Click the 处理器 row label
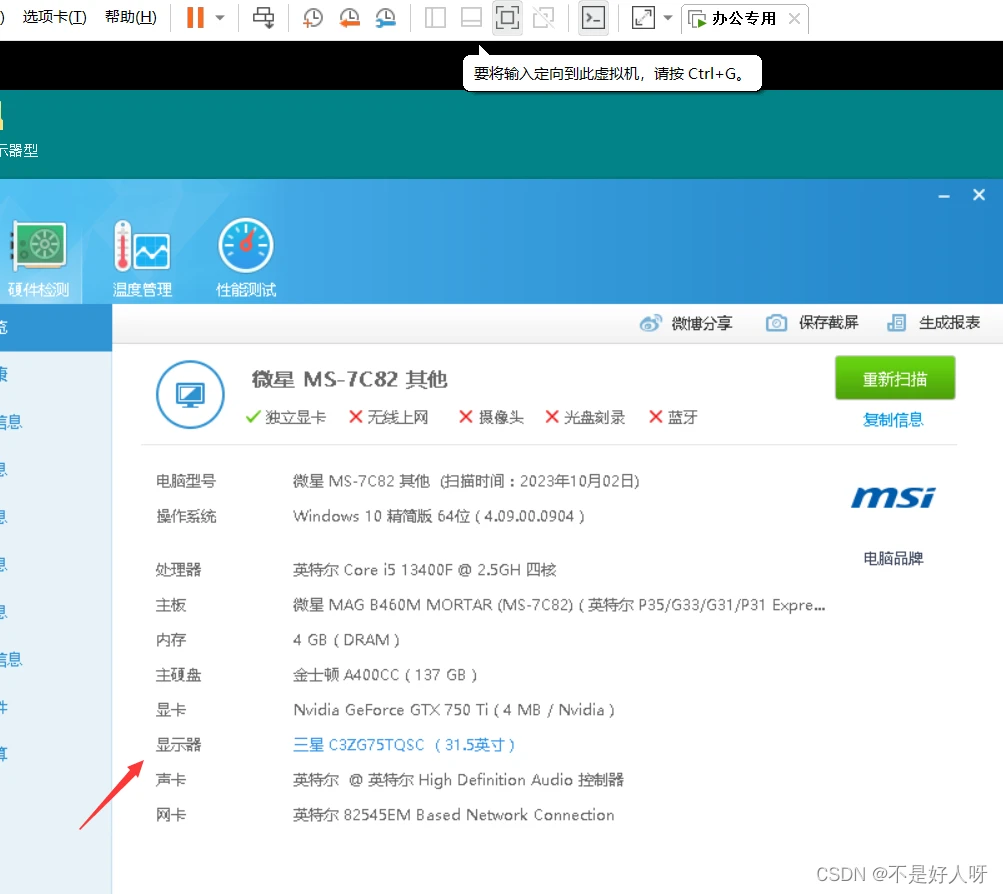The height and width of the screenshot is (894, 1003). click(178, 570)
